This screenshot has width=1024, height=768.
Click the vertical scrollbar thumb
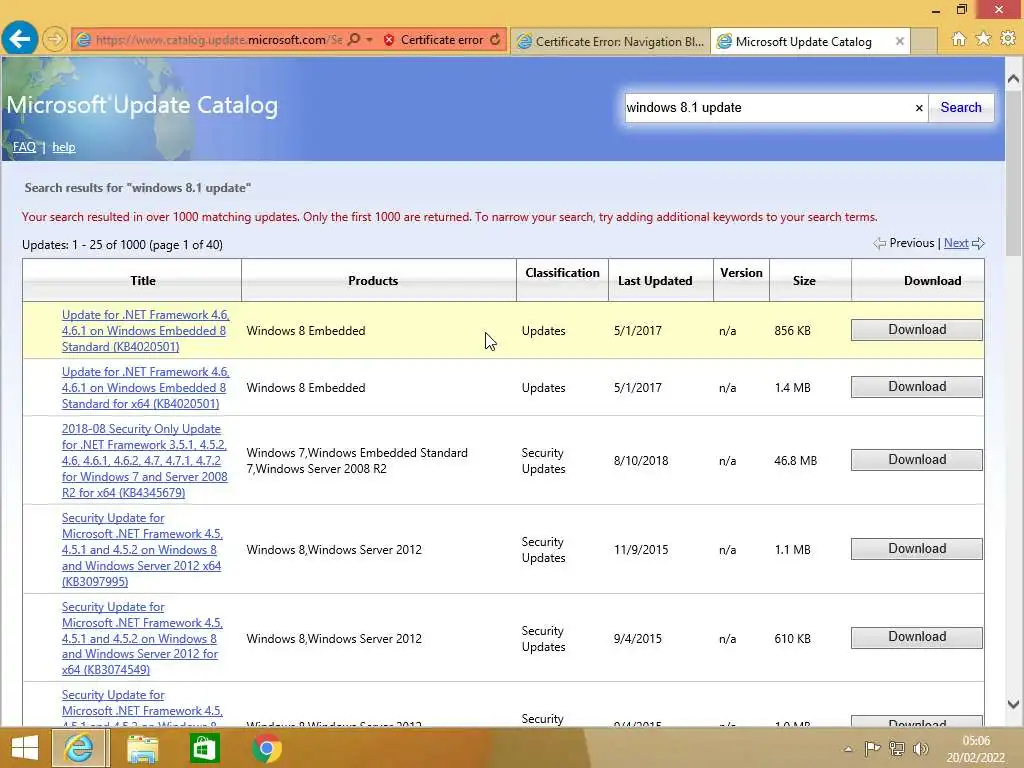[1014, 174]
